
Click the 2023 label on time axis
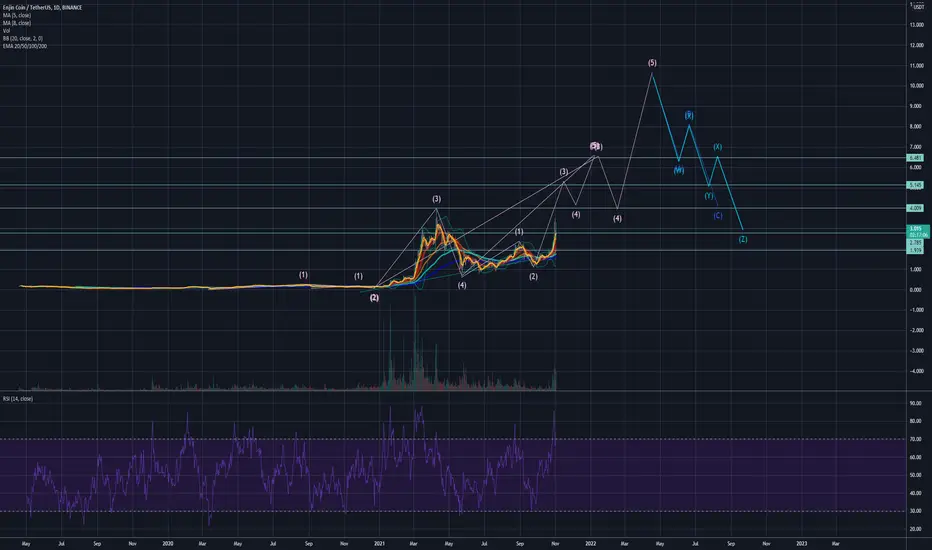pos(801,543)
